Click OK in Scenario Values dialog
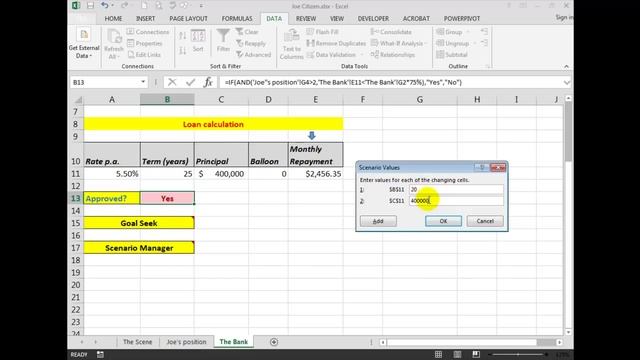The image size is (640, 360). (443, 221)
